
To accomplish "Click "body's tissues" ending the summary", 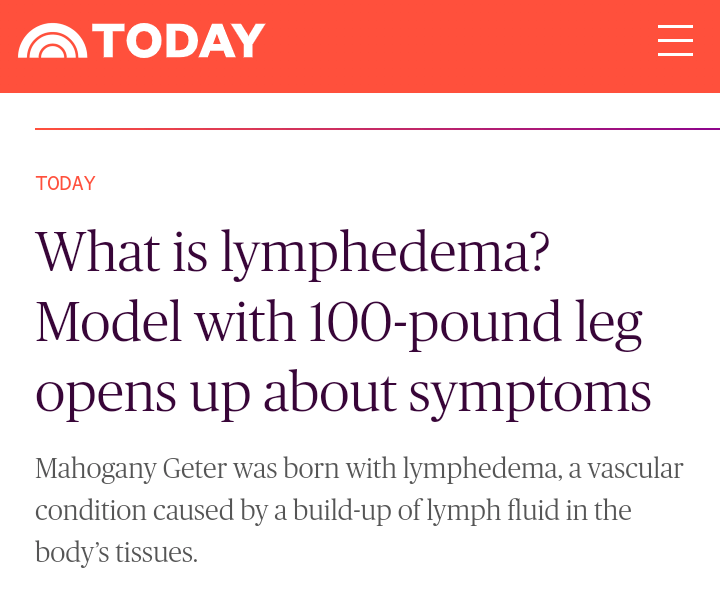I will pos(116,553).
